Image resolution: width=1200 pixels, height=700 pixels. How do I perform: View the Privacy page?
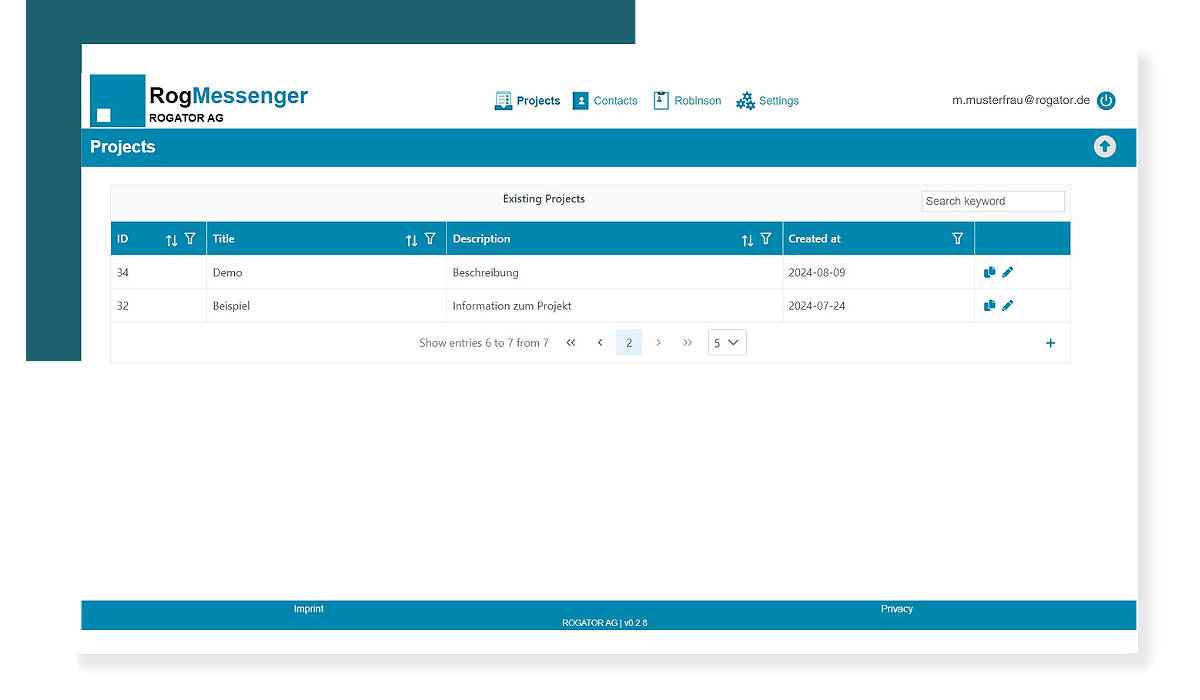pos(897,608)
